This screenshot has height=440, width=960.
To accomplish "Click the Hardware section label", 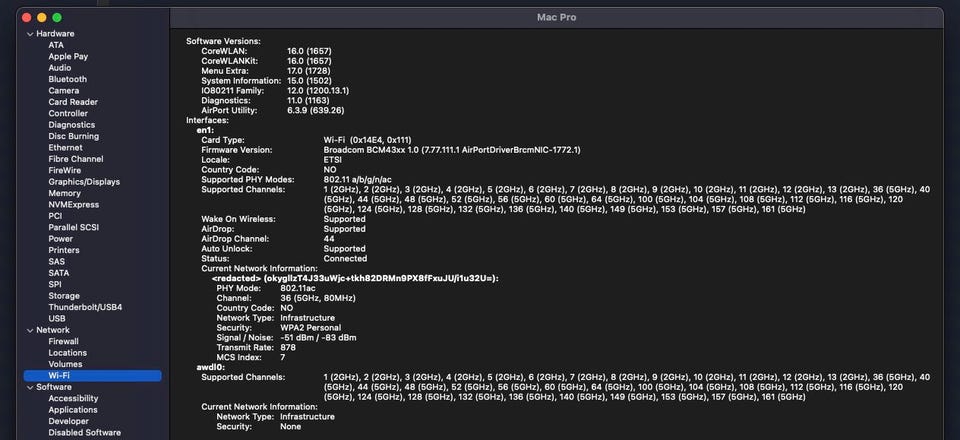I will [x=55, y=34].
